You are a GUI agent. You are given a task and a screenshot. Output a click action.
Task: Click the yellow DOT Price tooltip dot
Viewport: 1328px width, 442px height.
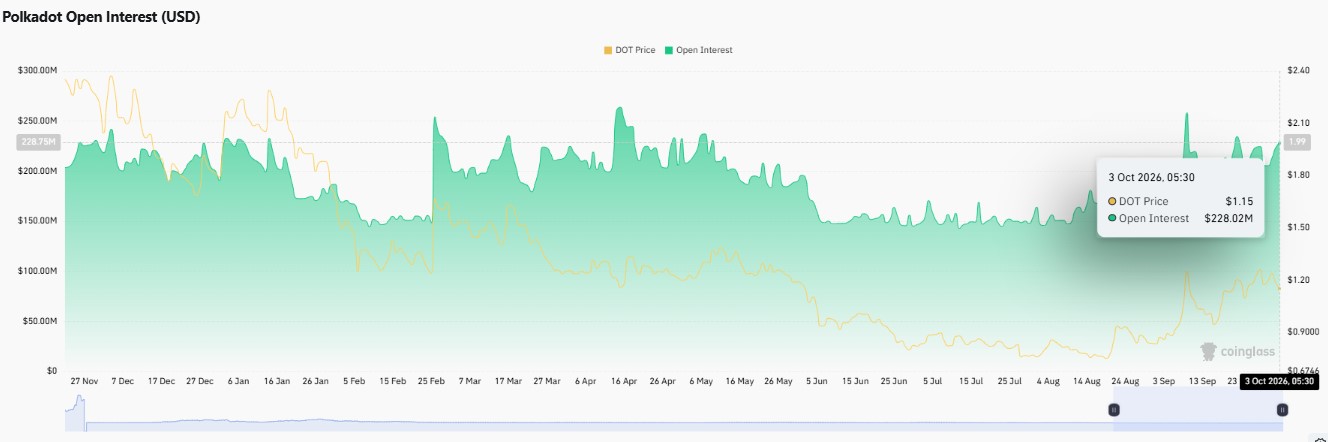coord(1112,202)
